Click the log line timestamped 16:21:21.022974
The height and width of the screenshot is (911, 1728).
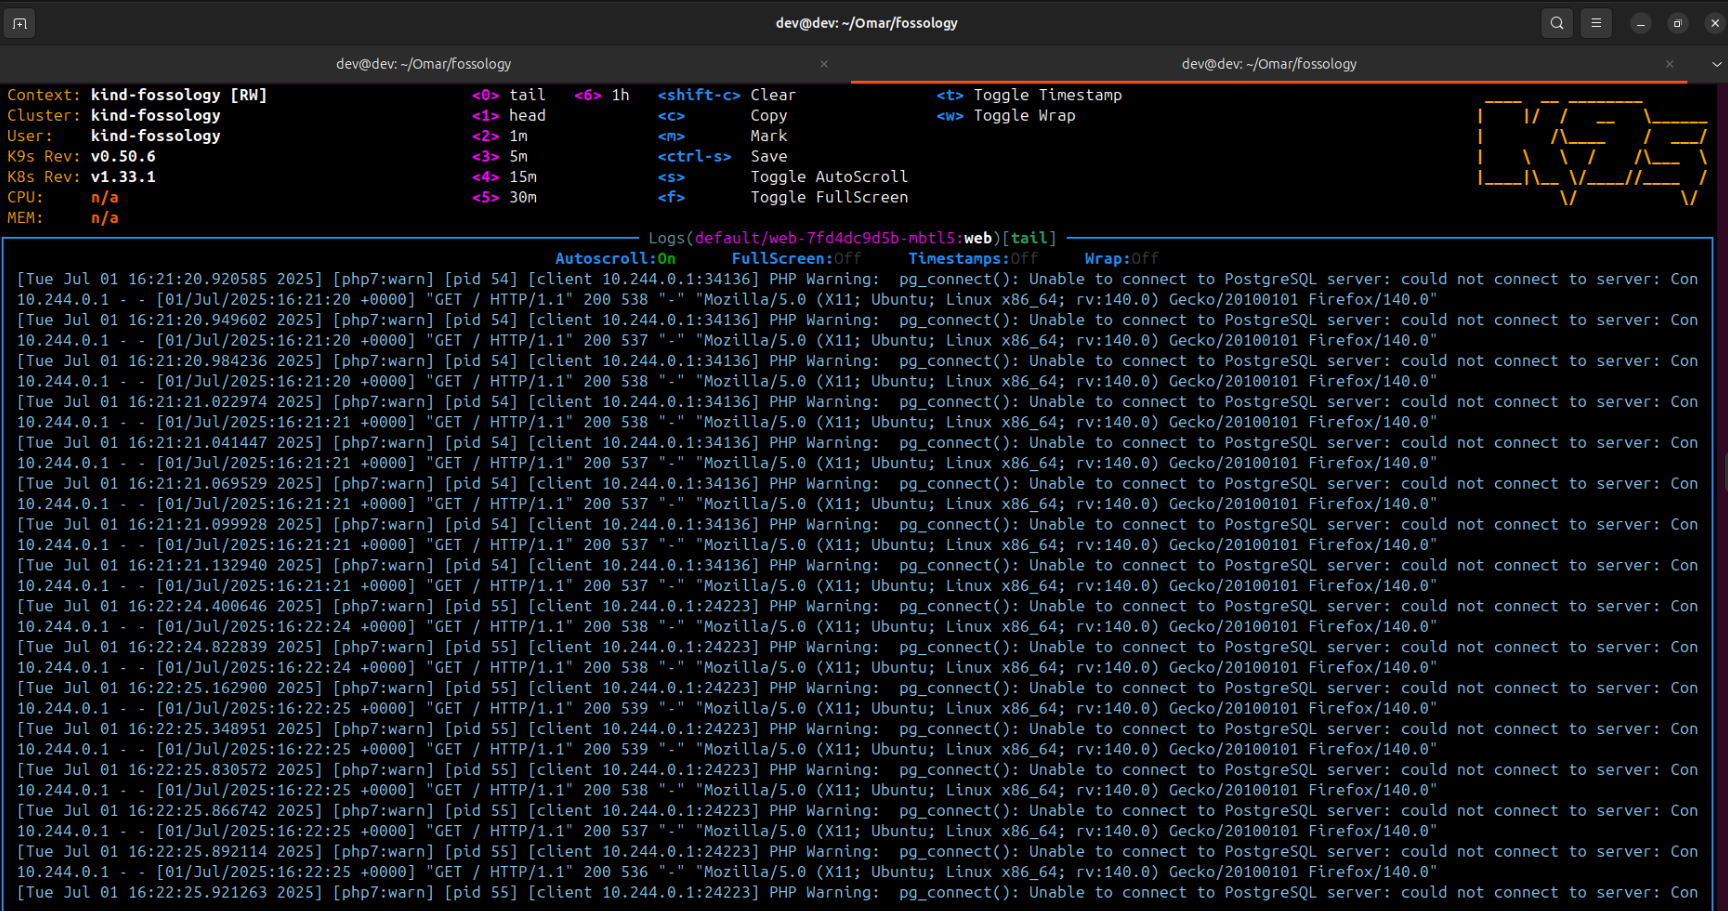pyautogui.click(x=857, y=402)
